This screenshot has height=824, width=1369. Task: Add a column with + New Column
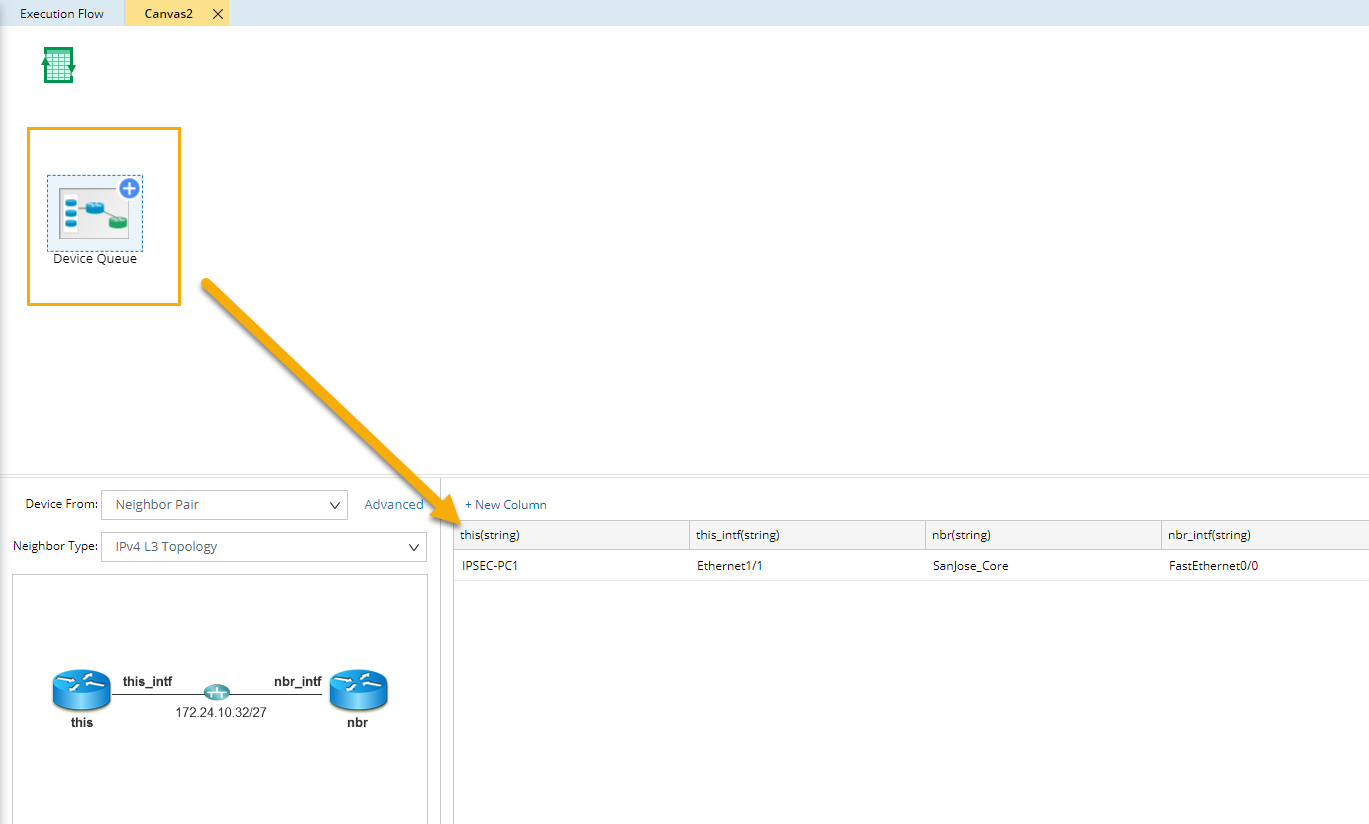click(x=506, y=505)
